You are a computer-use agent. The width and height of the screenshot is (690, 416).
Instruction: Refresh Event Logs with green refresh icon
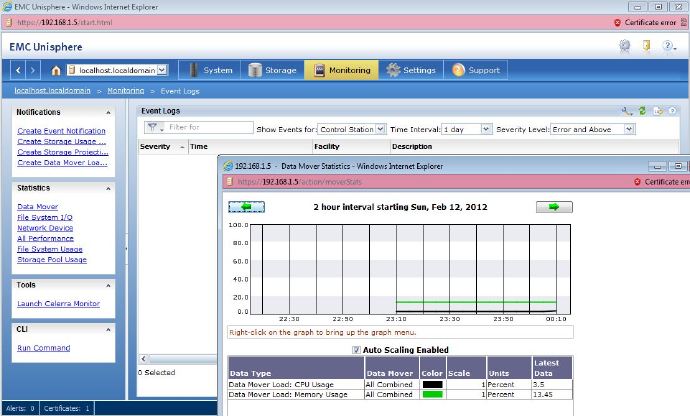coord(642,111)
